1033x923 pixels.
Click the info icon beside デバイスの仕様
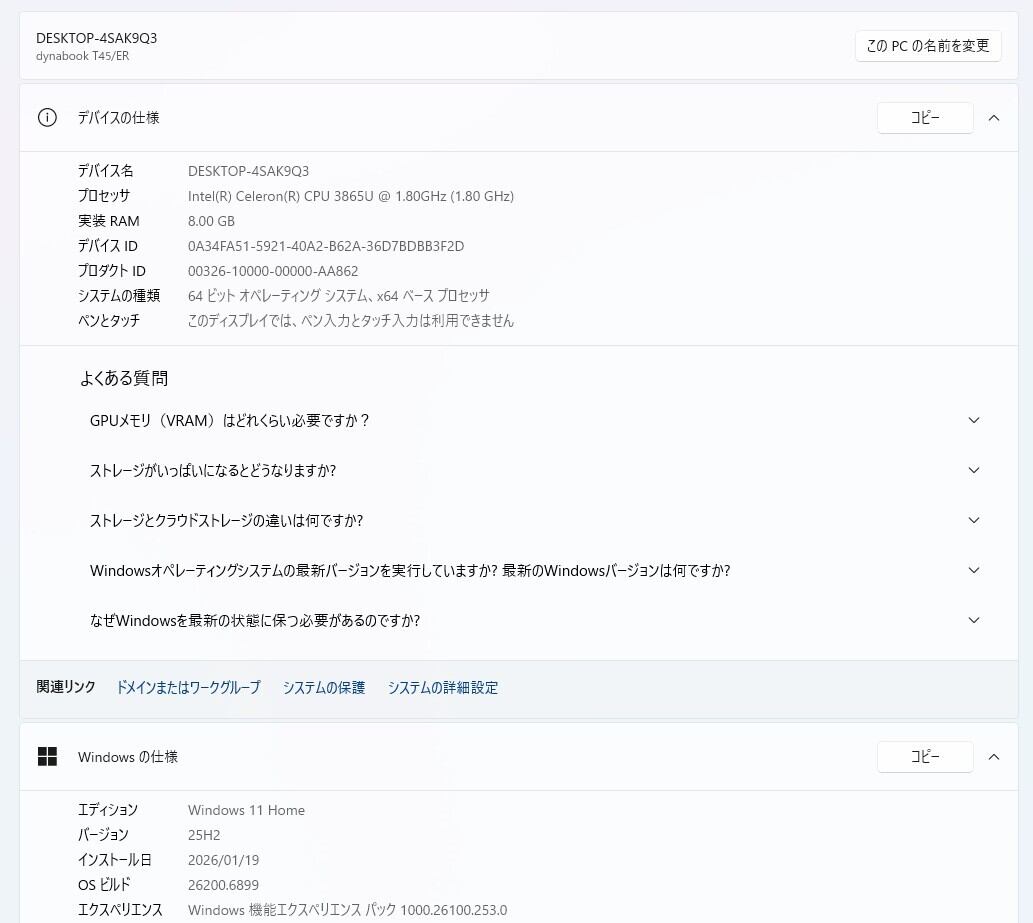[47, 118]
